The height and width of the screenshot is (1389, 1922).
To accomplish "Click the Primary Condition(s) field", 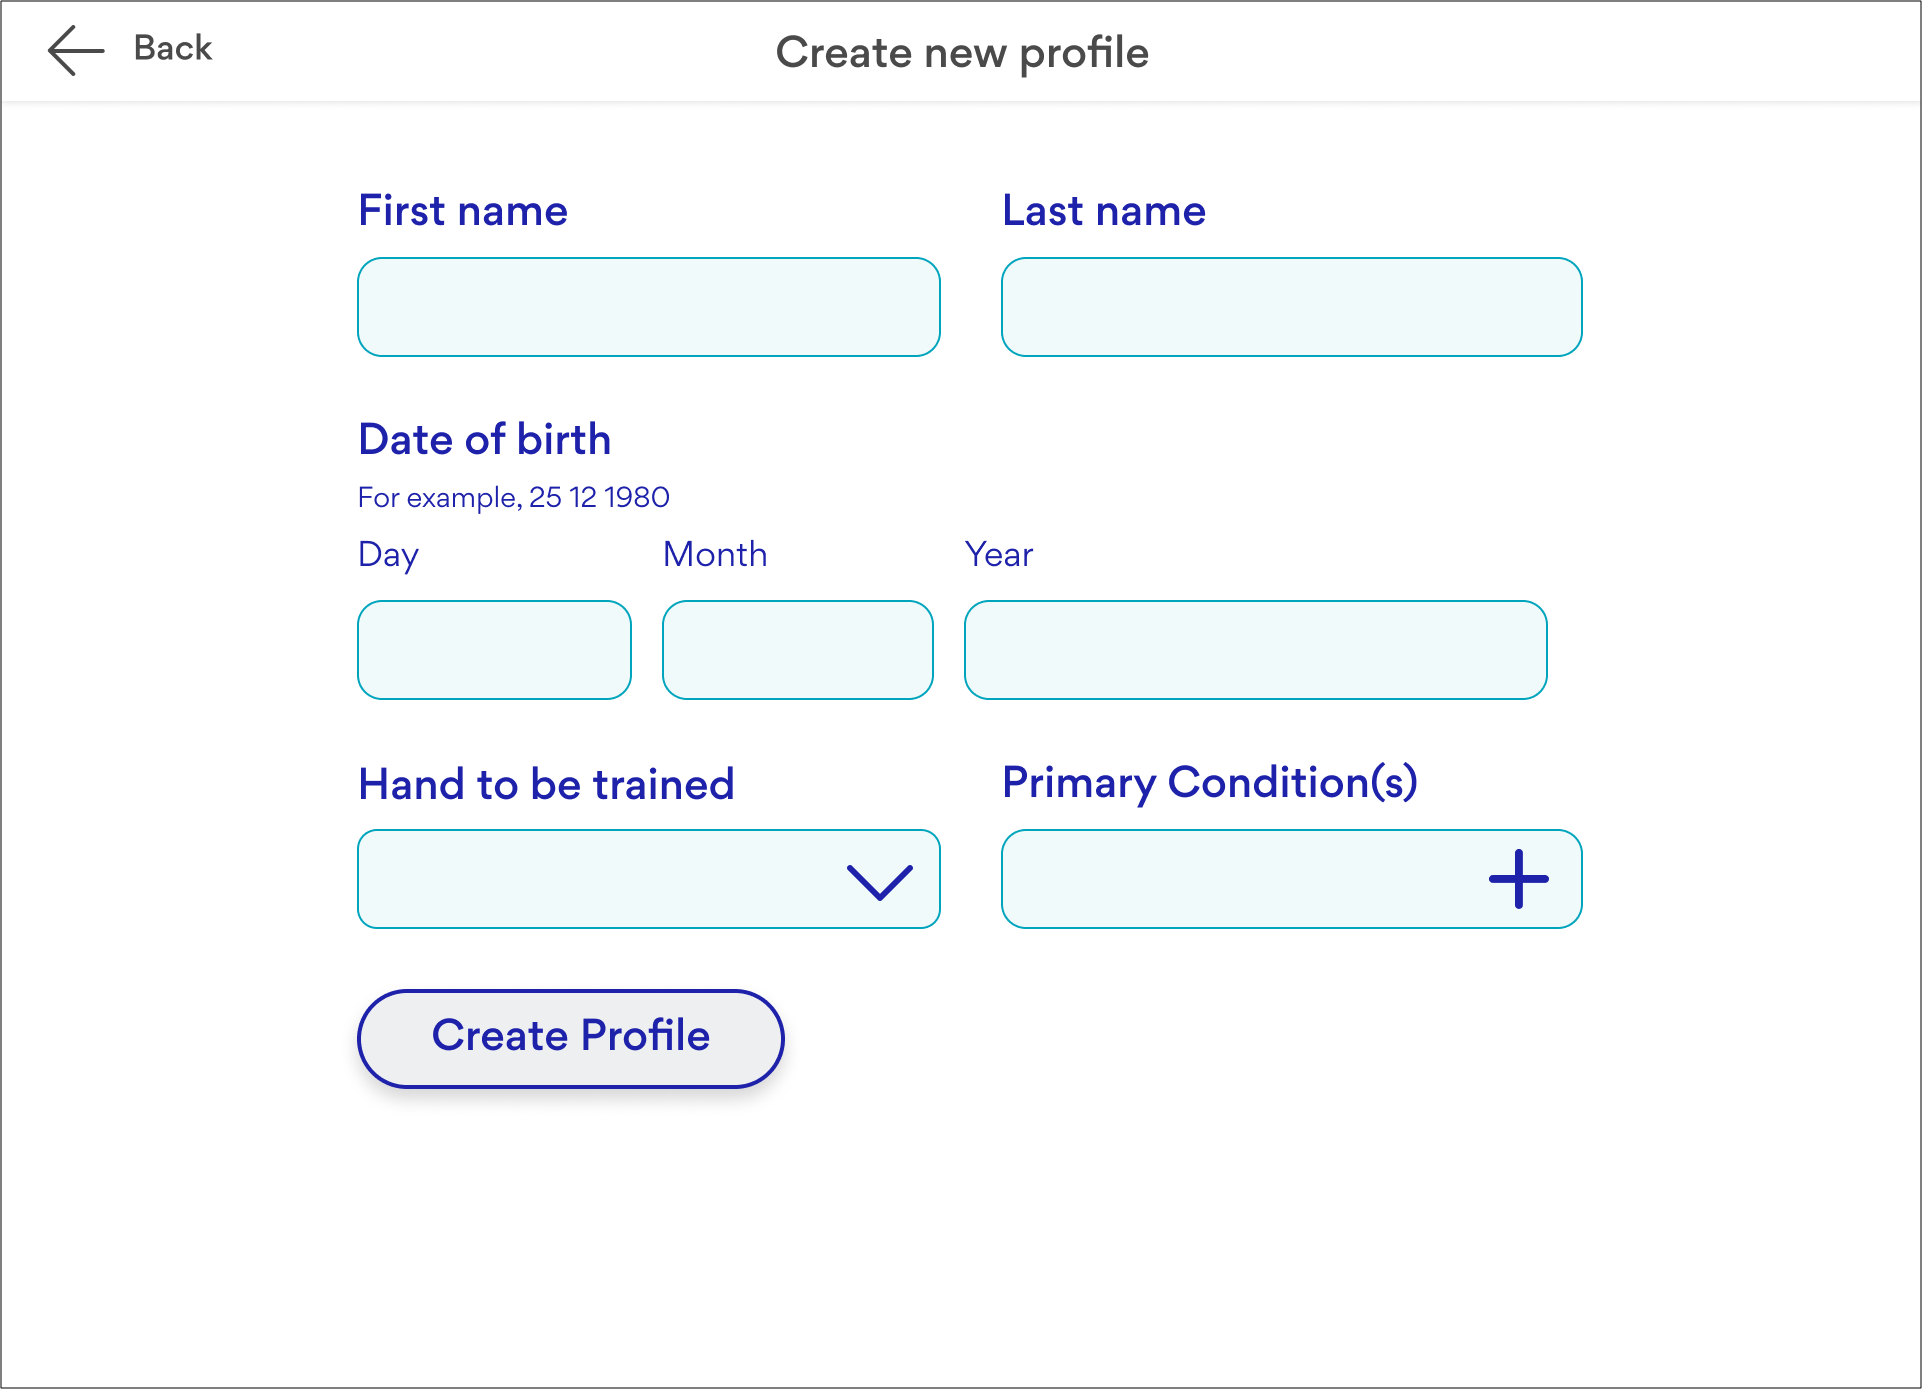I will [x=1240, y=879].
